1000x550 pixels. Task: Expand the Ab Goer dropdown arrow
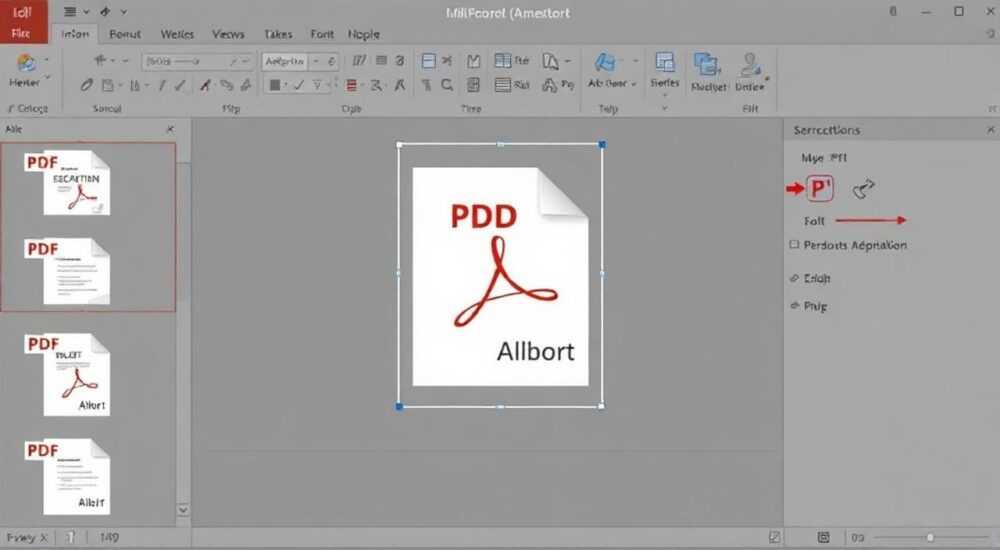[633, 84]
